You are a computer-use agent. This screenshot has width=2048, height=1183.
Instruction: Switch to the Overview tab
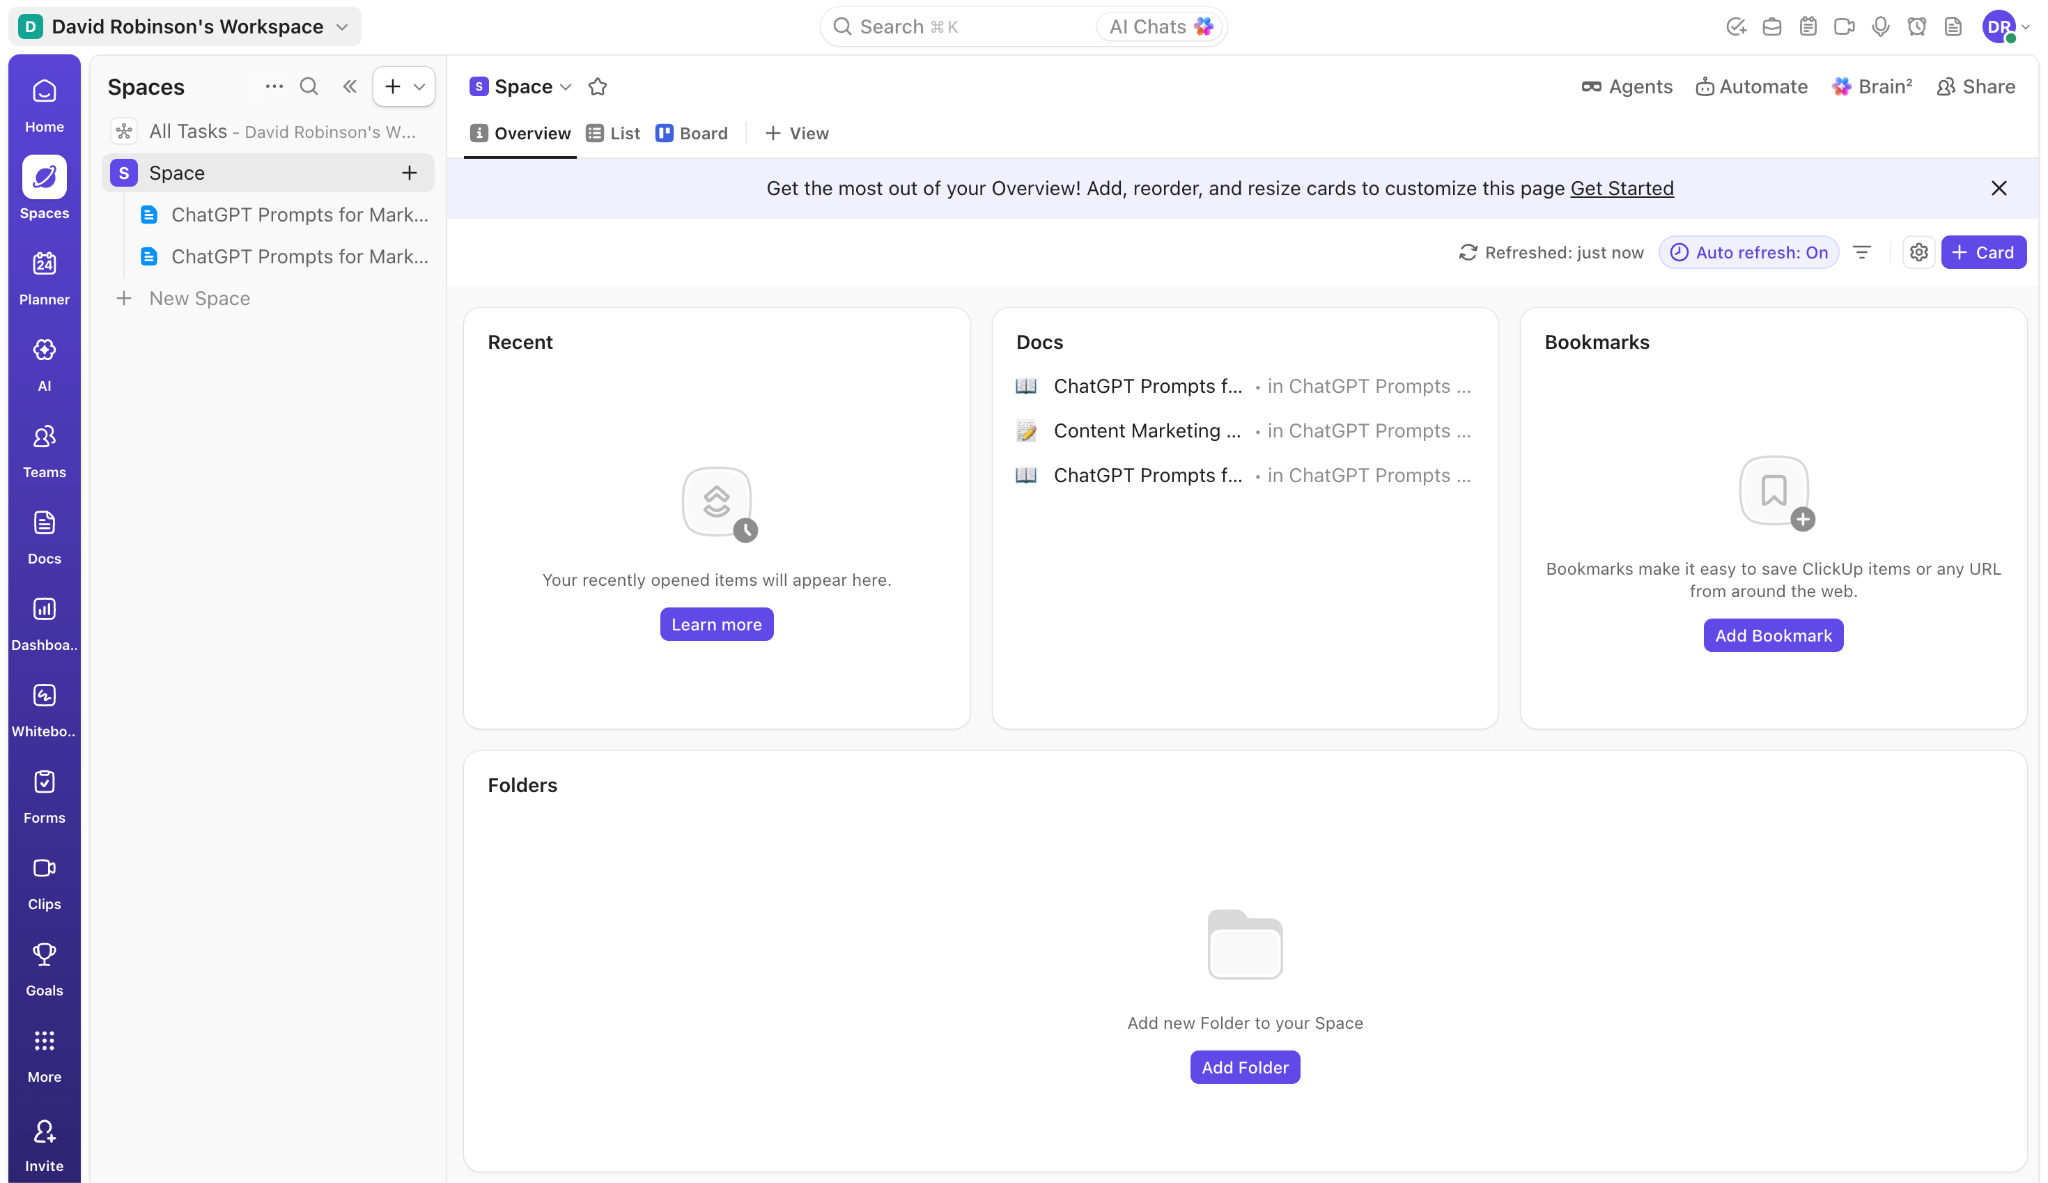coord(520,133)
